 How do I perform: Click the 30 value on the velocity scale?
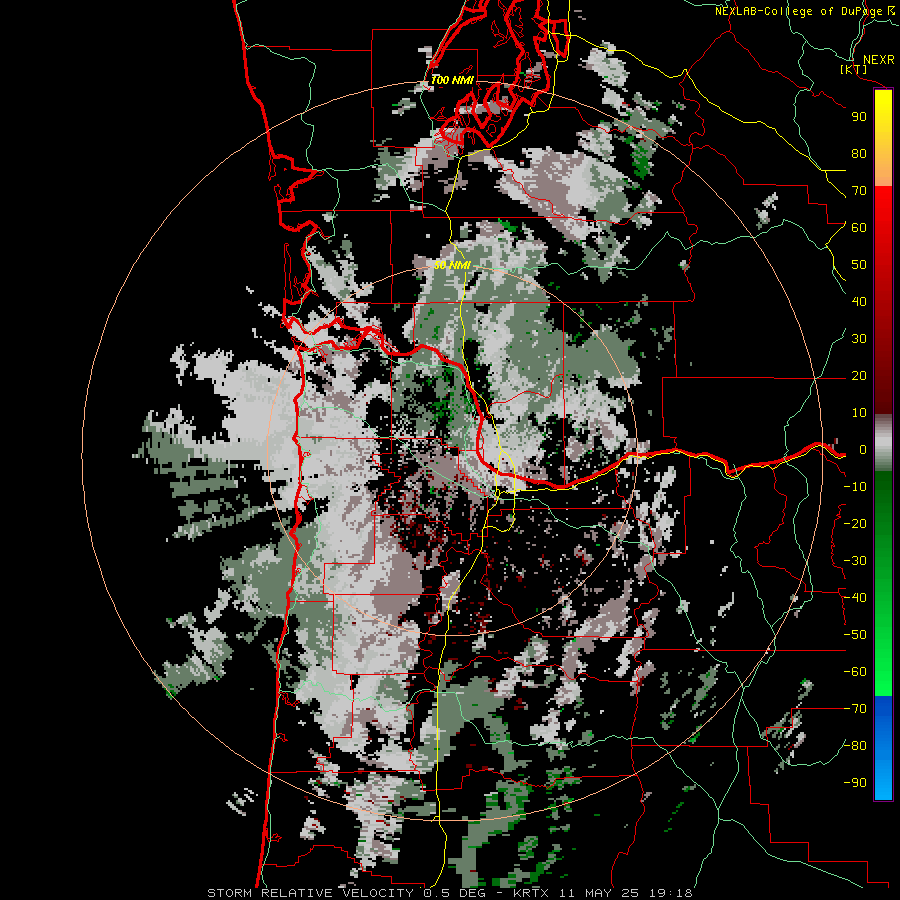[x=859, y=339]
